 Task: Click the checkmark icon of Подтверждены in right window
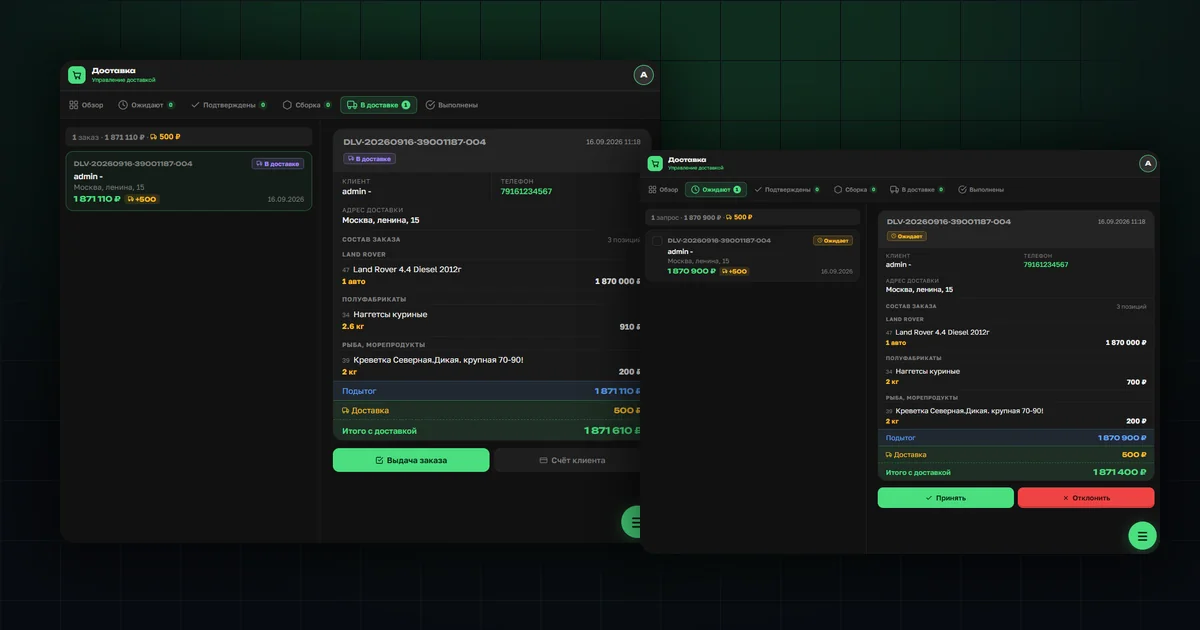click(x=758, y=189)
